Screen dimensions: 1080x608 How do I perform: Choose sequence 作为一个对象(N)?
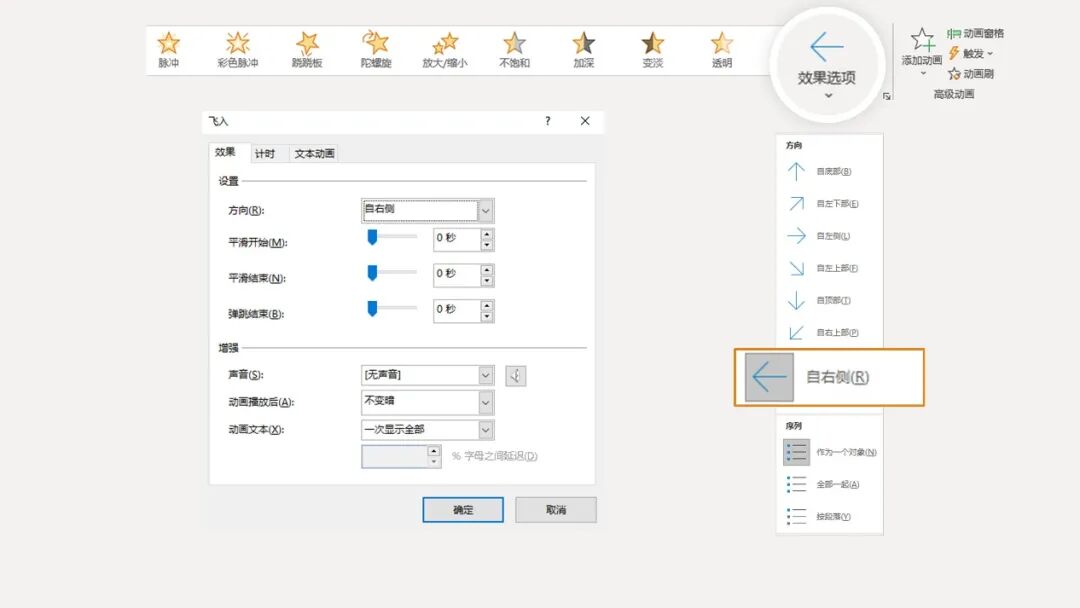point(829,452)
